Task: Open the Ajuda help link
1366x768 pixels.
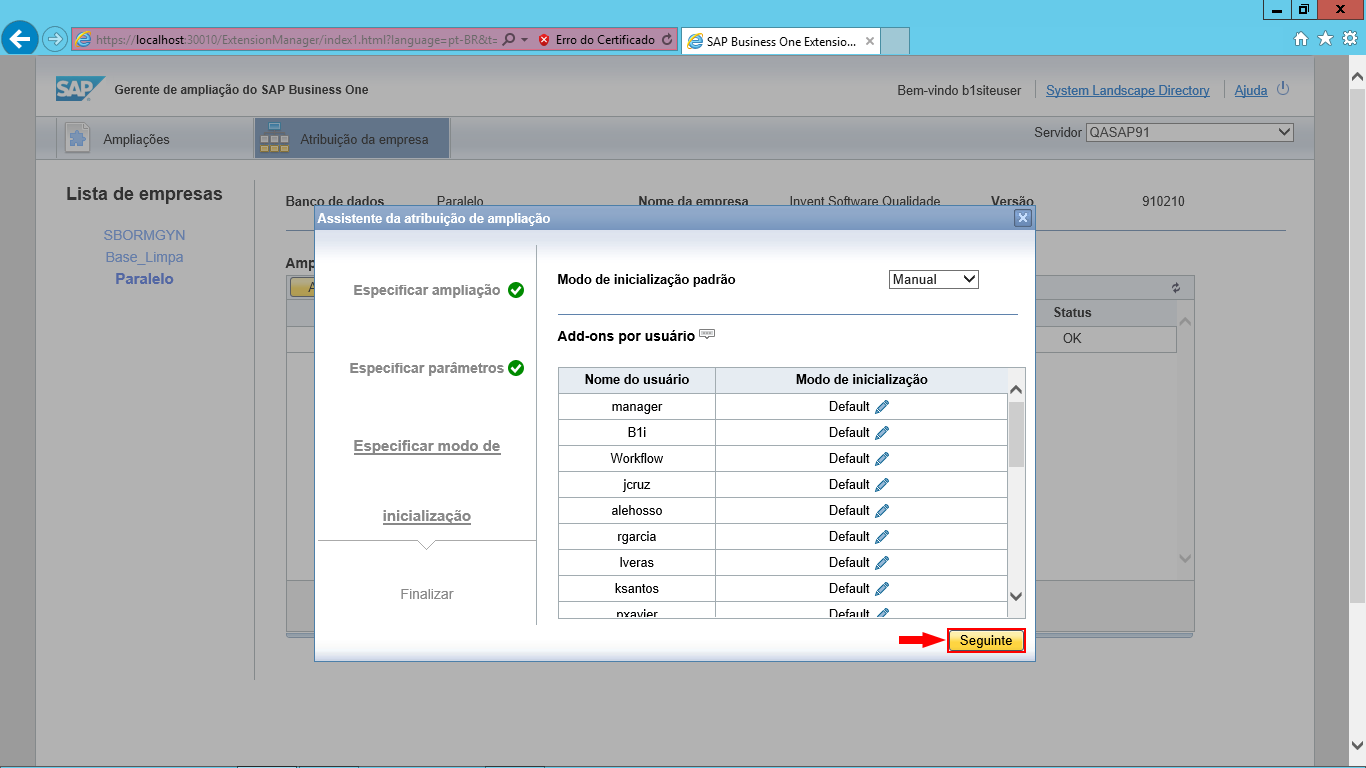Action: (x=1251, y=90)
